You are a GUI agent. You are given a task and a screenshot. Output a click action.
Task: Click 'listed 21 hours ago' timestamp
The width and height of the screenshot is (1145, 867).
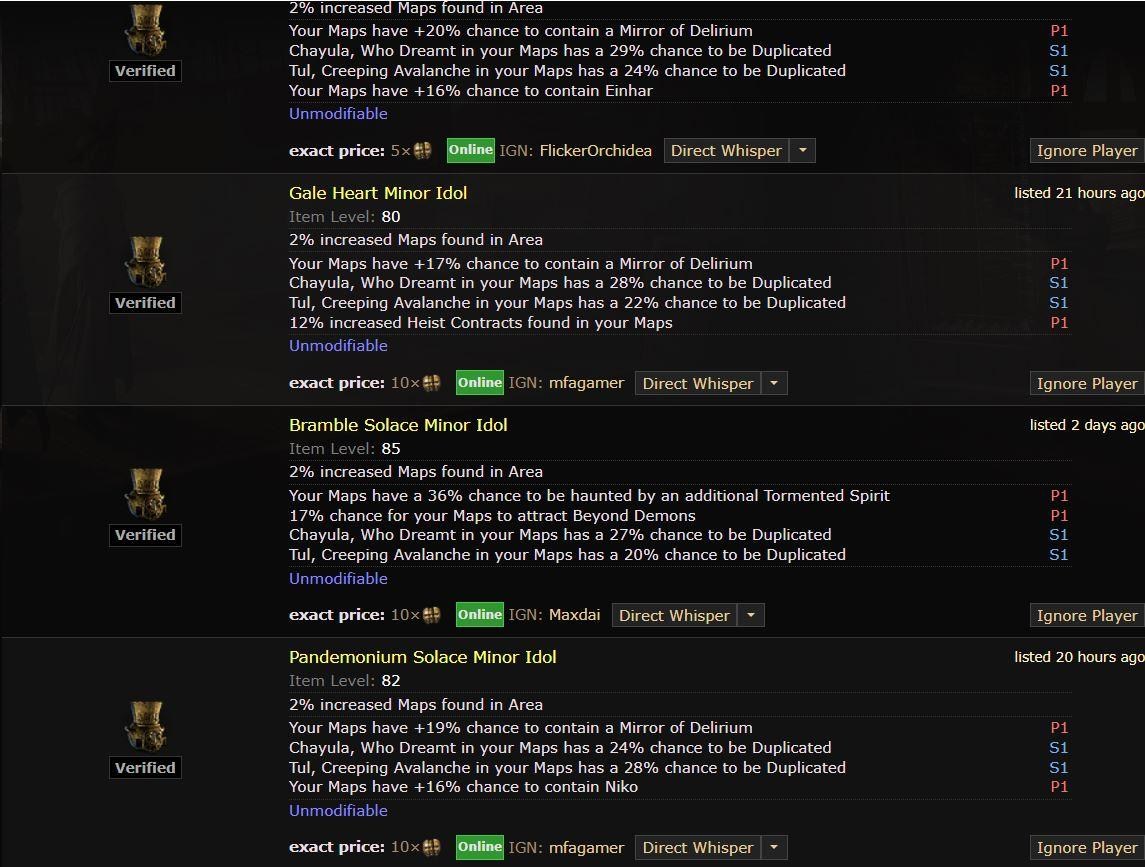(x=1079, y=193)
